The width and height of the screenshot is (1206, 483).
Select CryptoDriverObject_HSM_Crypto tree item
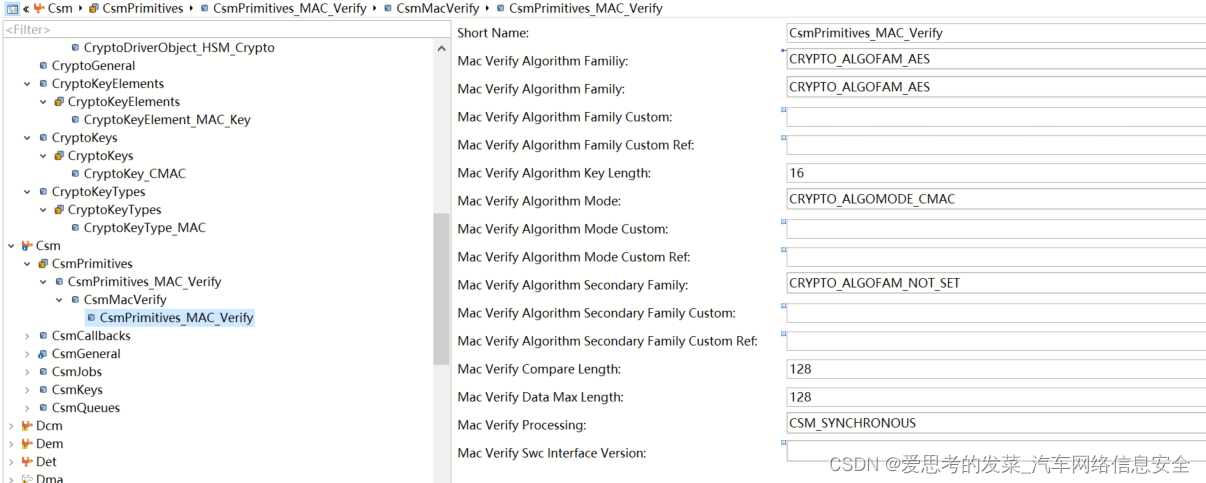178,48
